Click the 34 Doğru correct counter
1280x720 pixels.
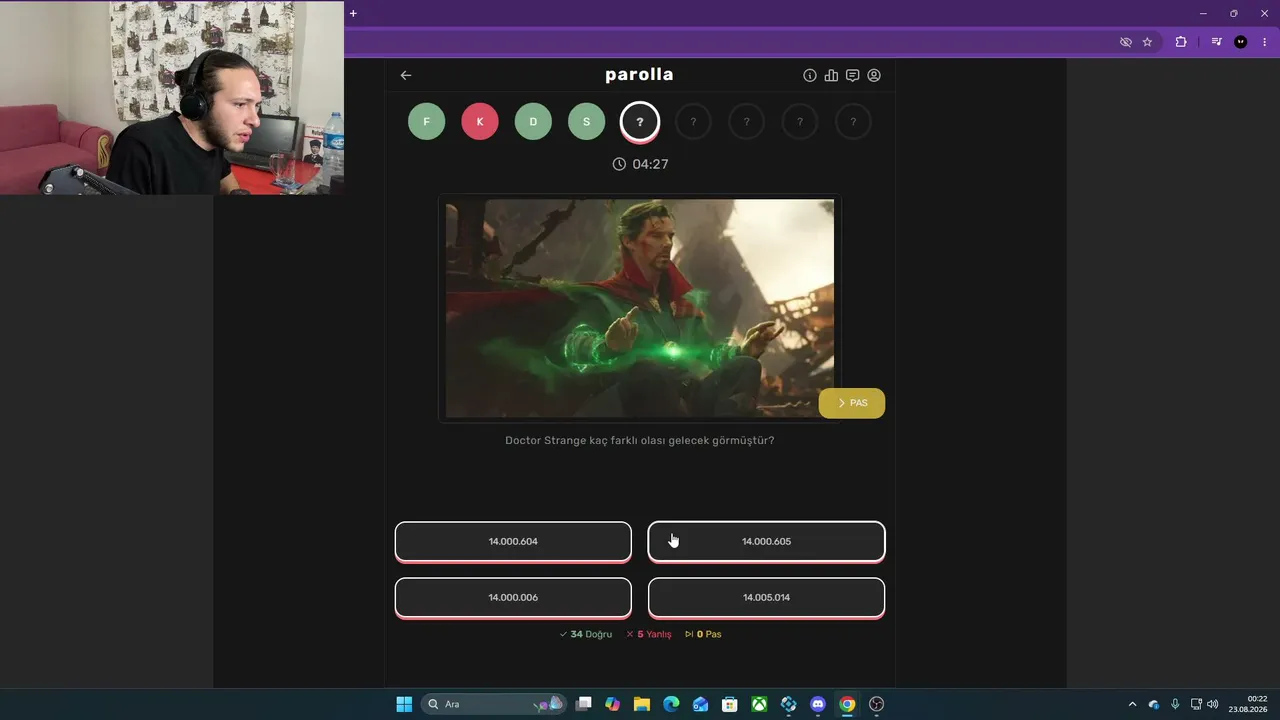point(586,634)
